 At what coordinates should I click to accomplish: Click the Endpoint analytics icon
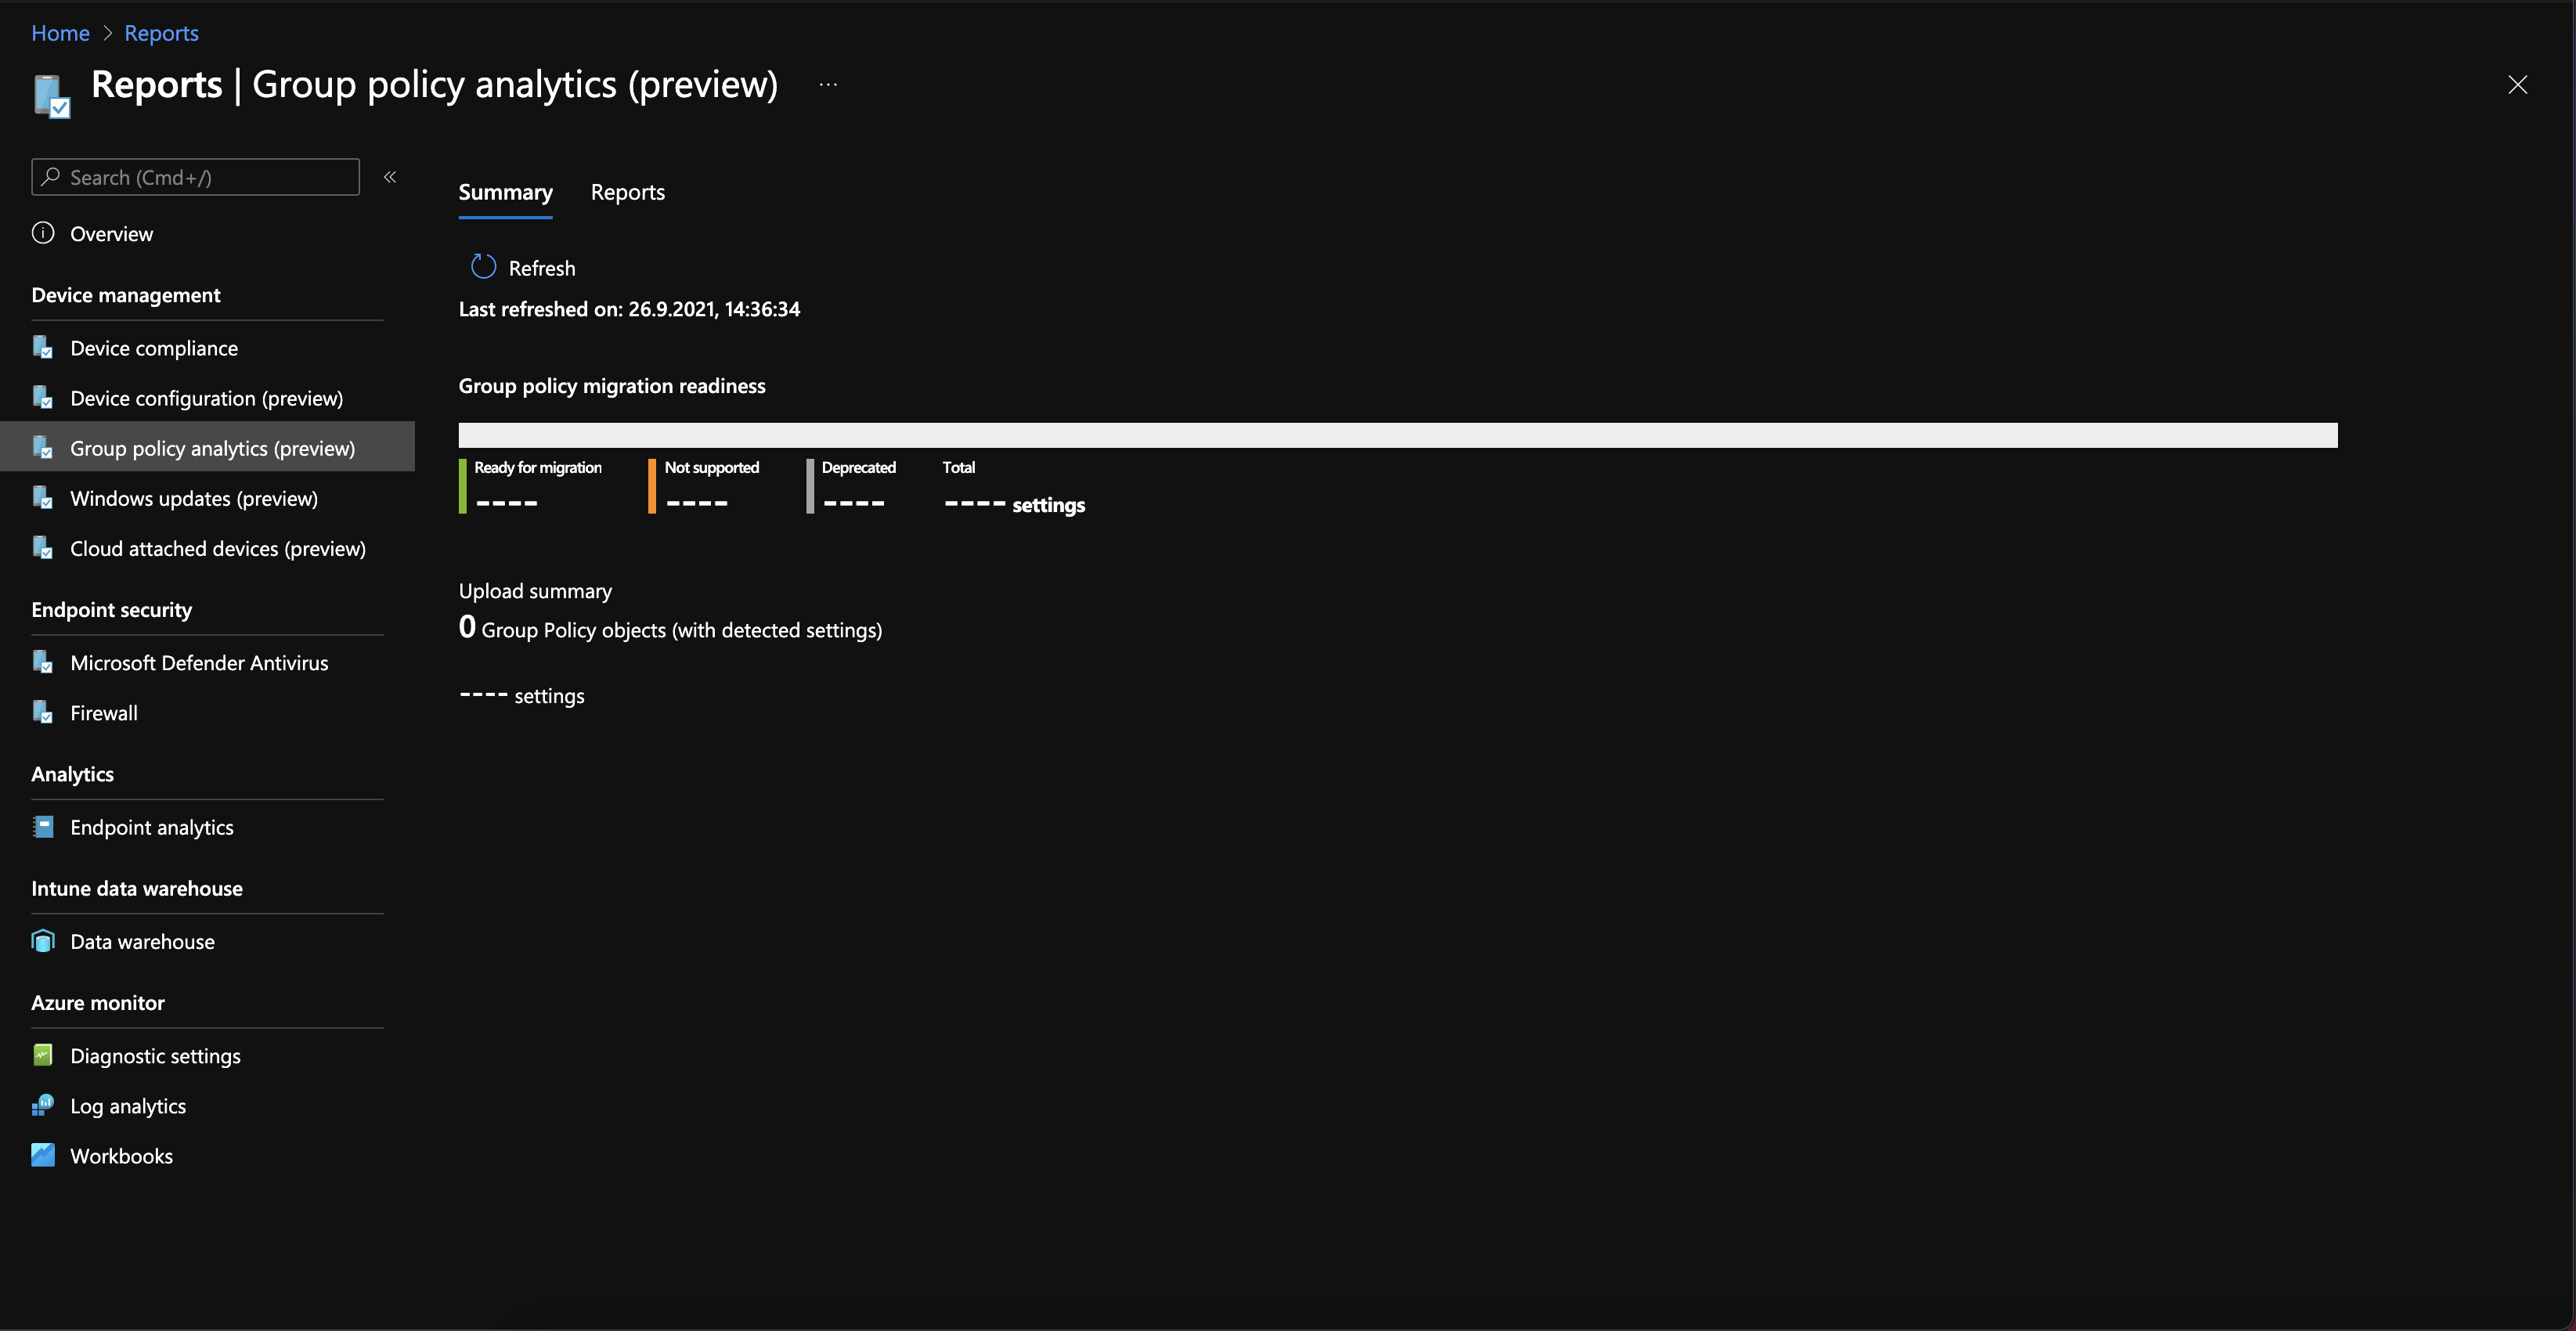(x=43, y=827)
